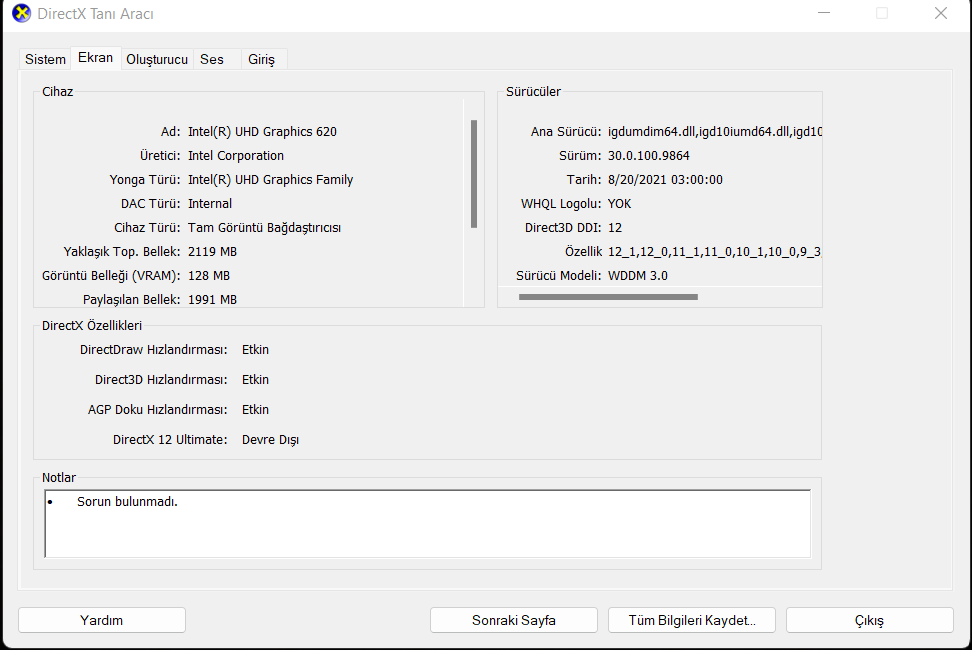972x650 pixels.
Task: Switch to the Sistem tab
Action: (45, 59)
